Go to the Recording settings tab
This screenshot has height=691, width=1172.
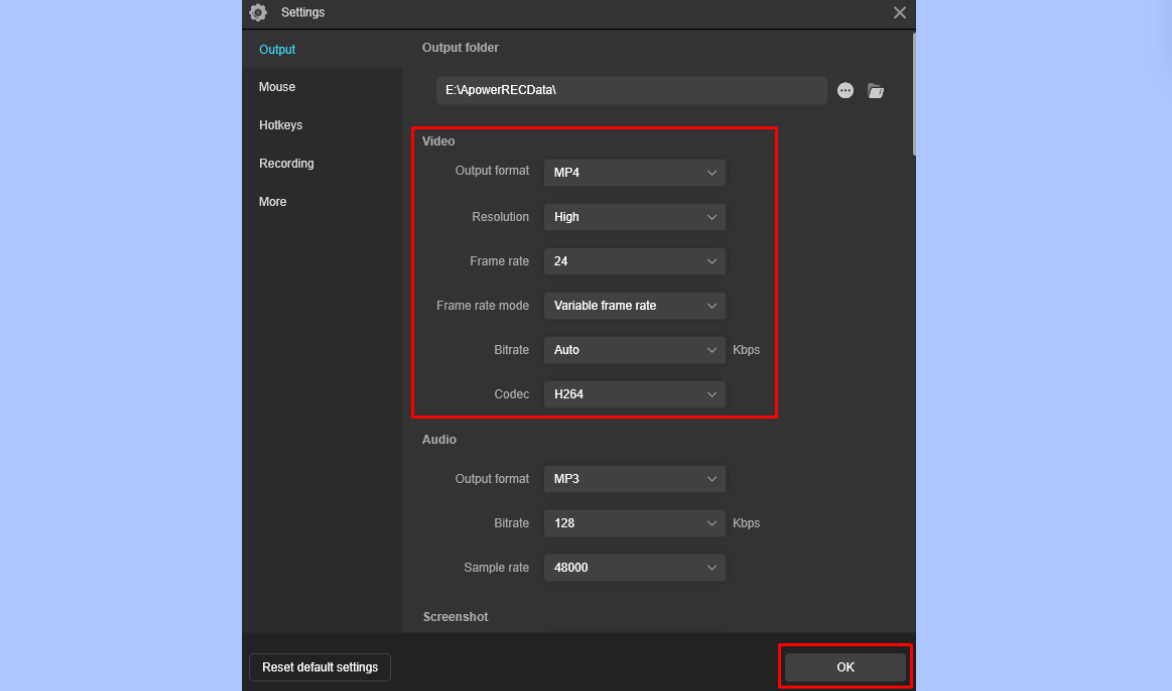pos(321,163)
